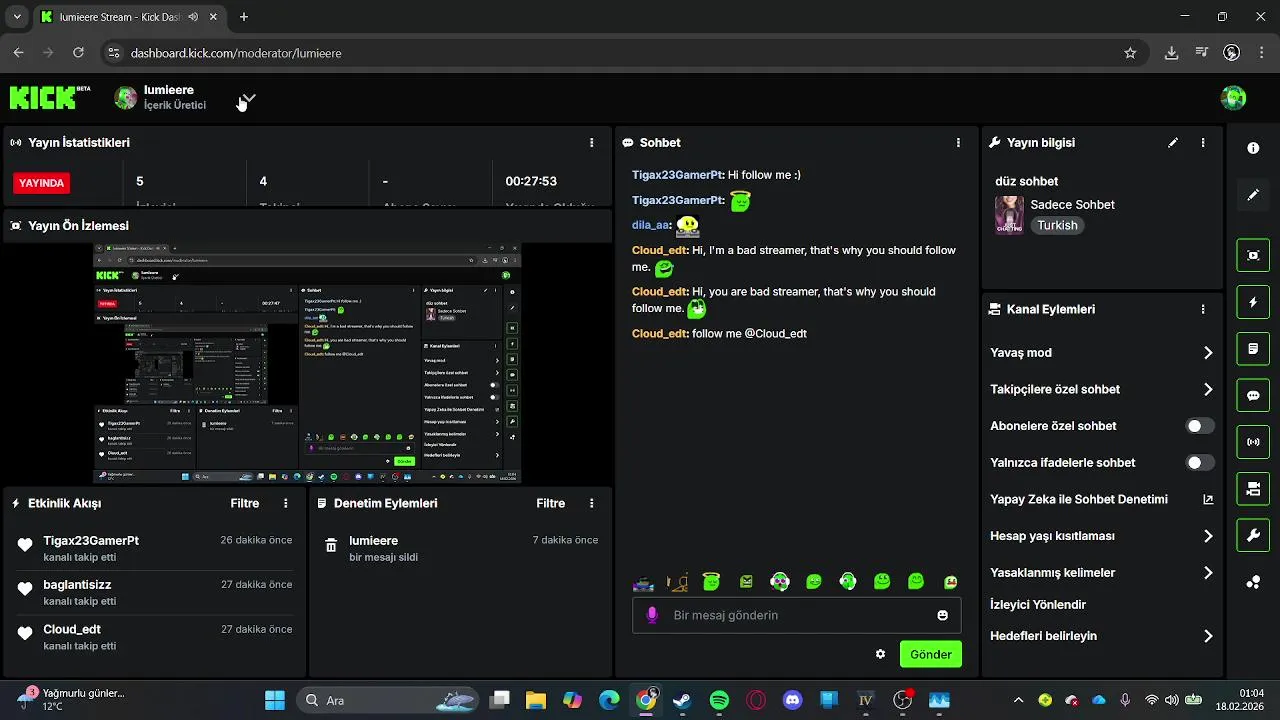Focus the Bir mesaj gönderin input
This screenshot has height=720, width=1280.
click(x=797, y=615)
